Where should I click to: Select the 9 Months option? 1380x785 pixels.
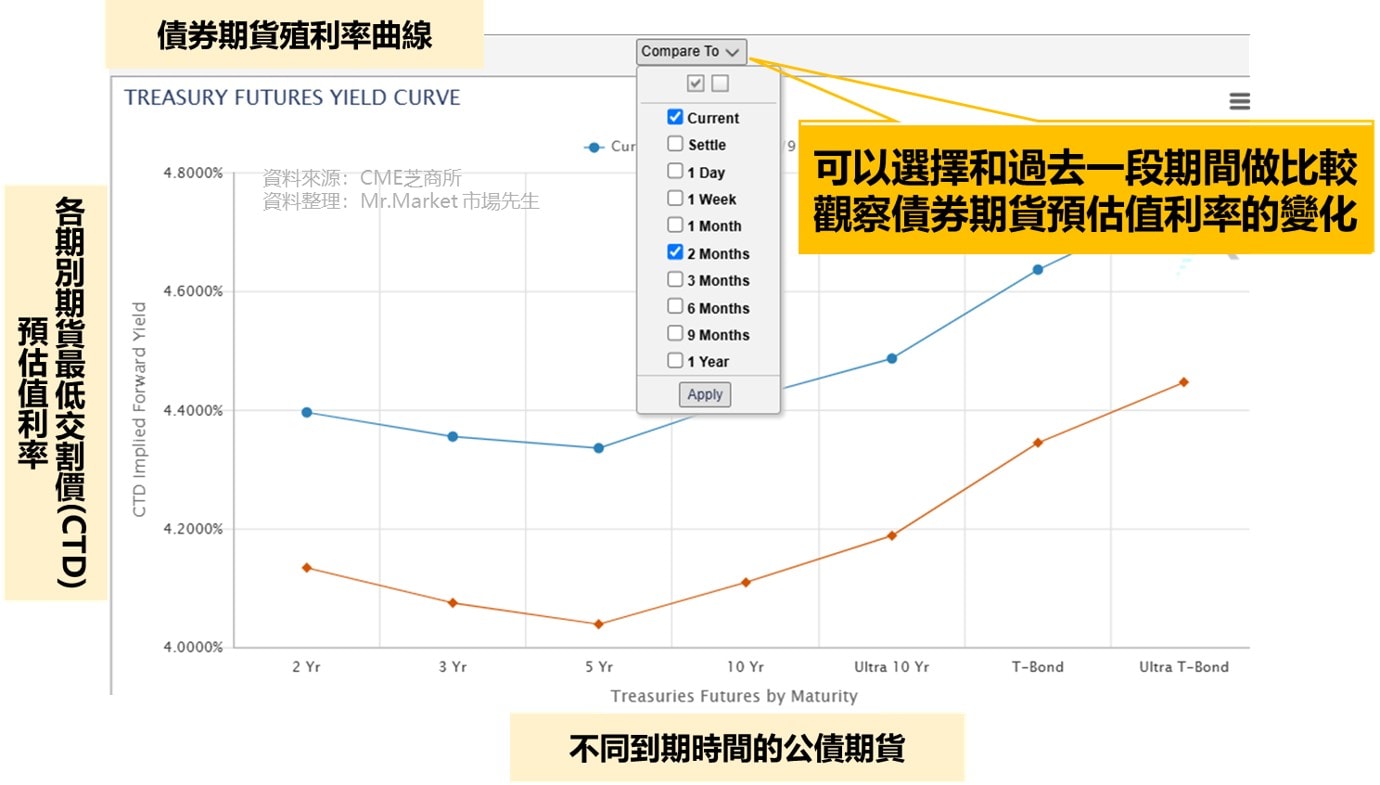tap(675, 334)
